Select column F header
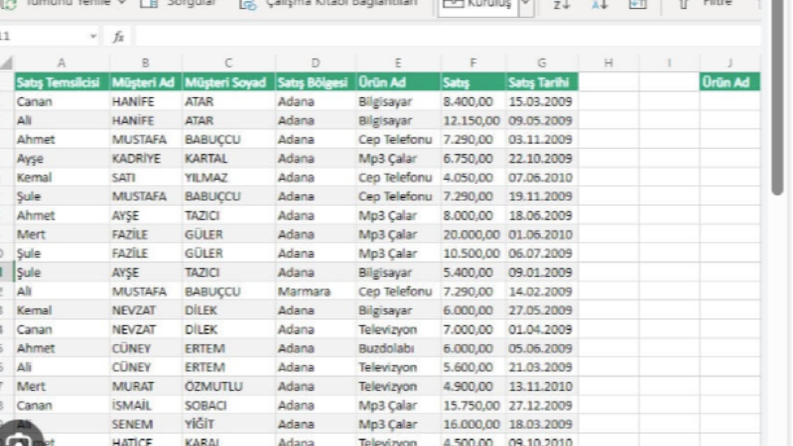793x446 pixels. click(473, 63)
